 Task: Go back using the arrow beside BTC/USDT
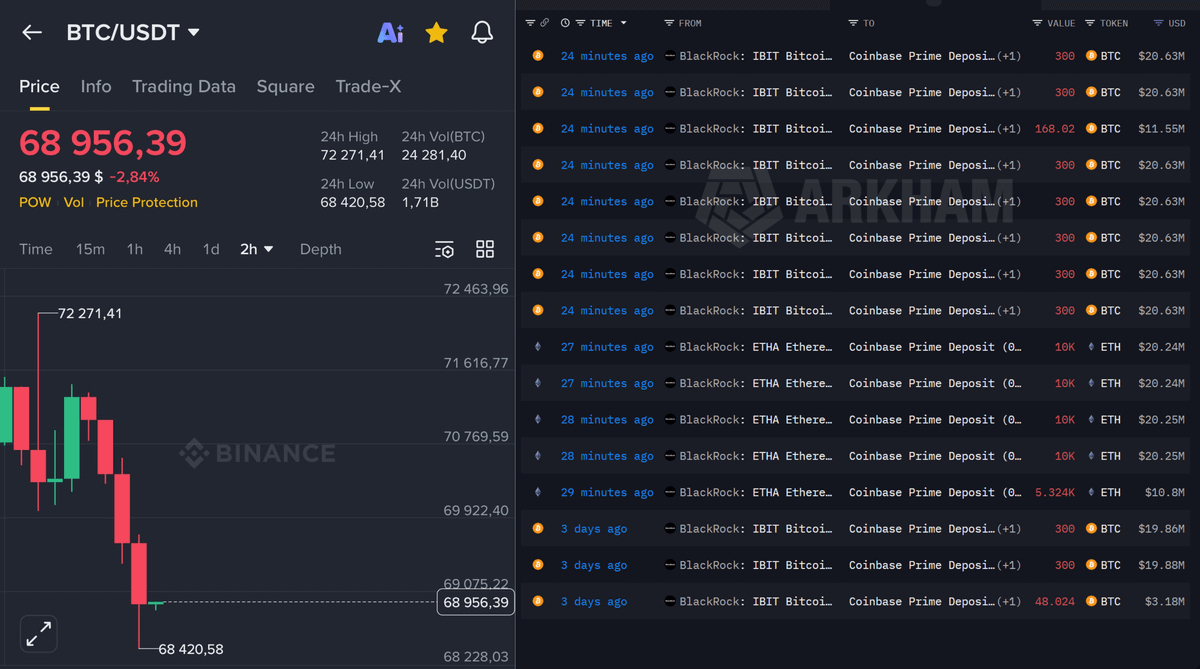32,33
